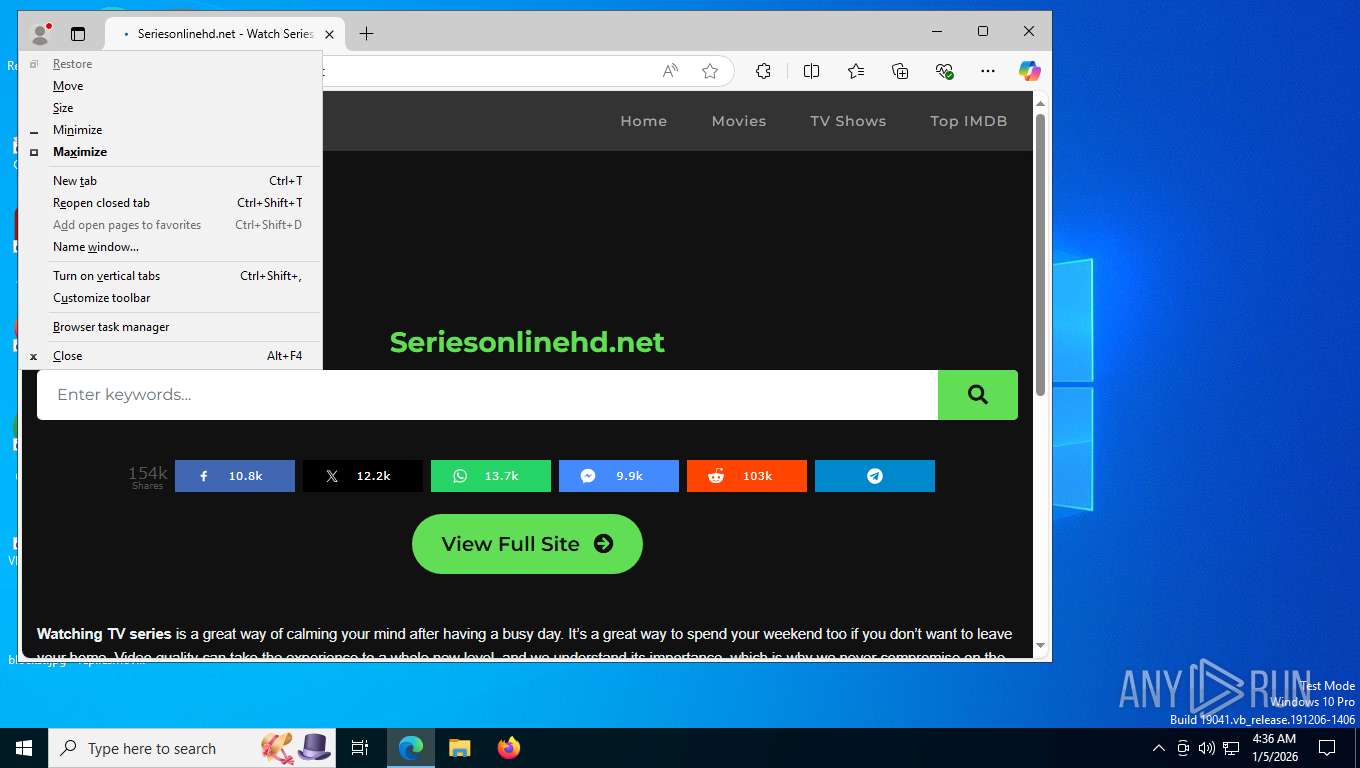Click the green search magnifier button

tap(978, 395)
